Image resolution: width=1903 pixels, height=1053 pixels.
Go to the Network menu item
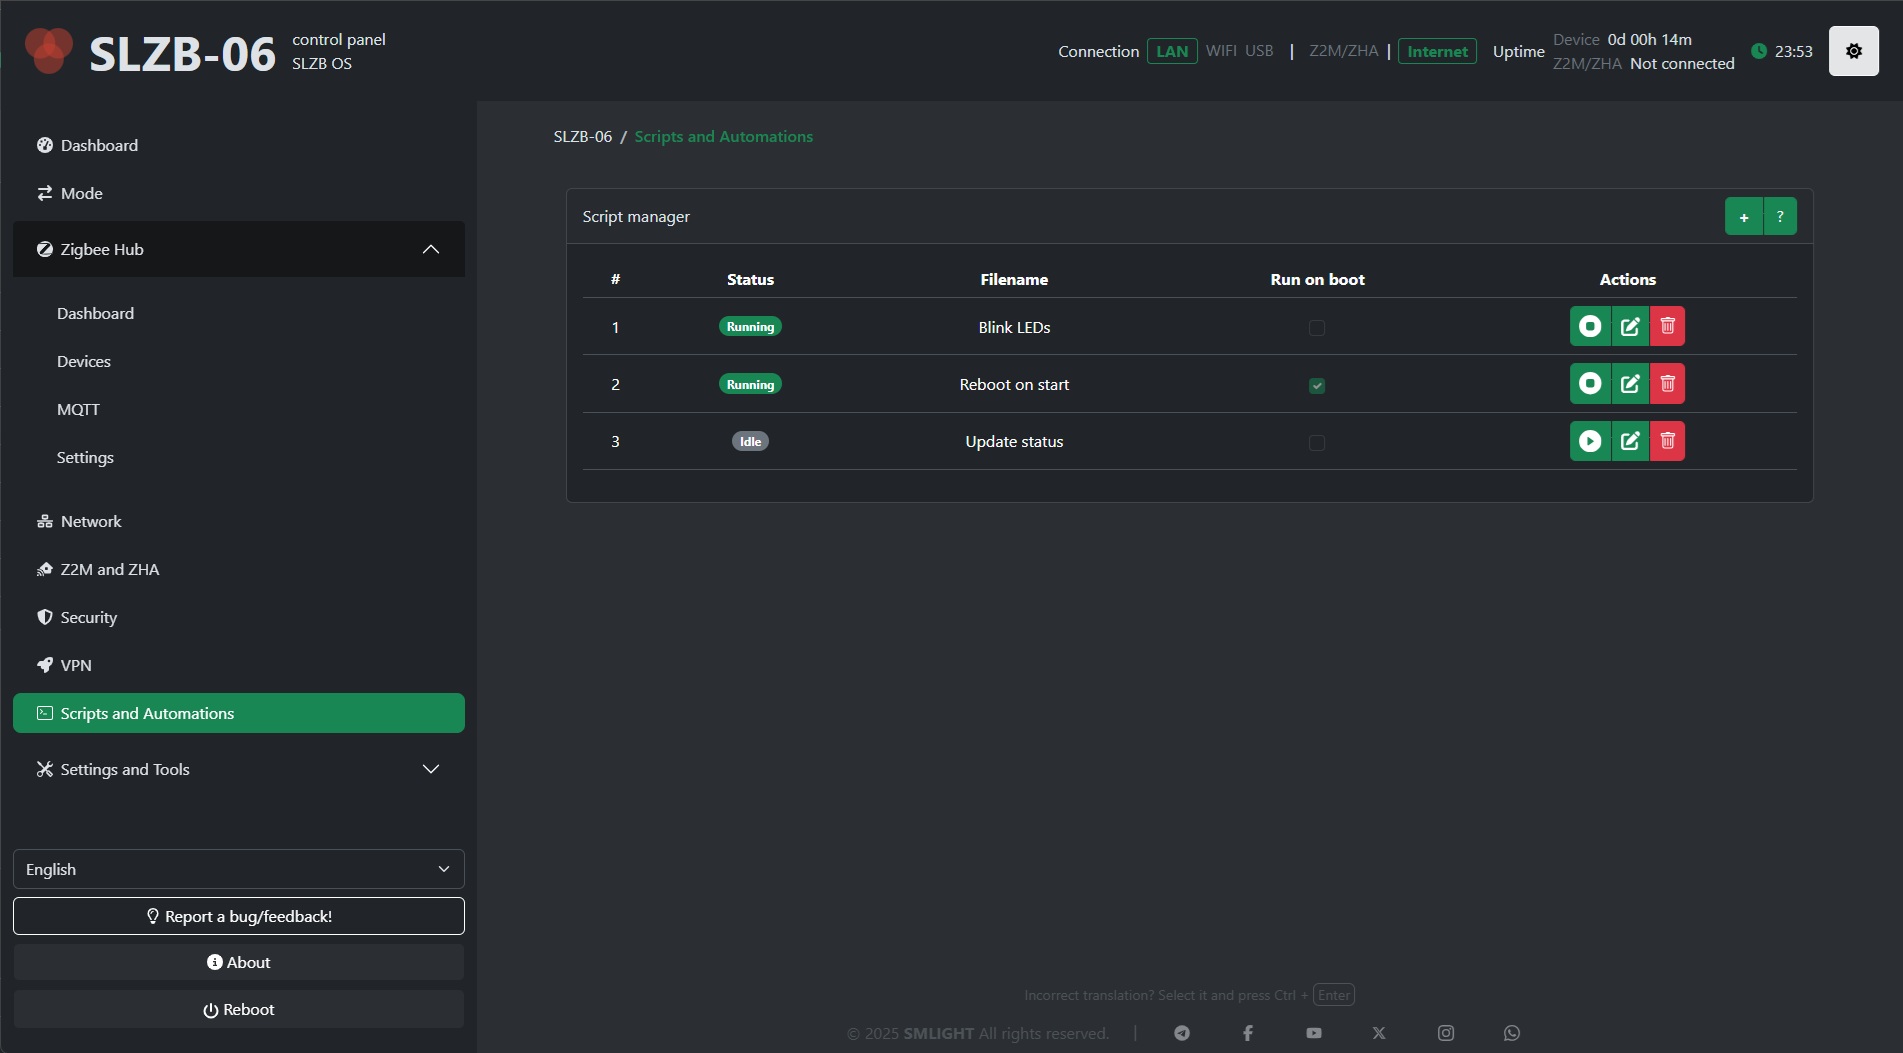click(91, 521)
